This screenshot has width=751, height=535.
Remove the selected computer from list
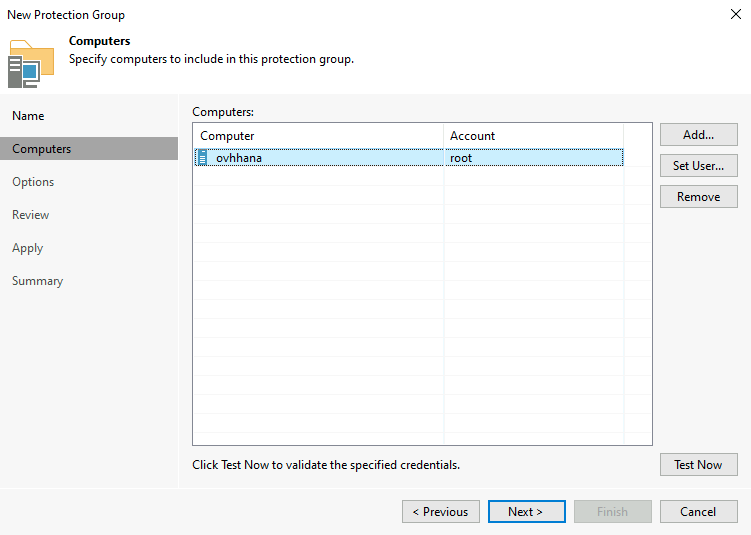pyautogui.click(x=698, y=197)
